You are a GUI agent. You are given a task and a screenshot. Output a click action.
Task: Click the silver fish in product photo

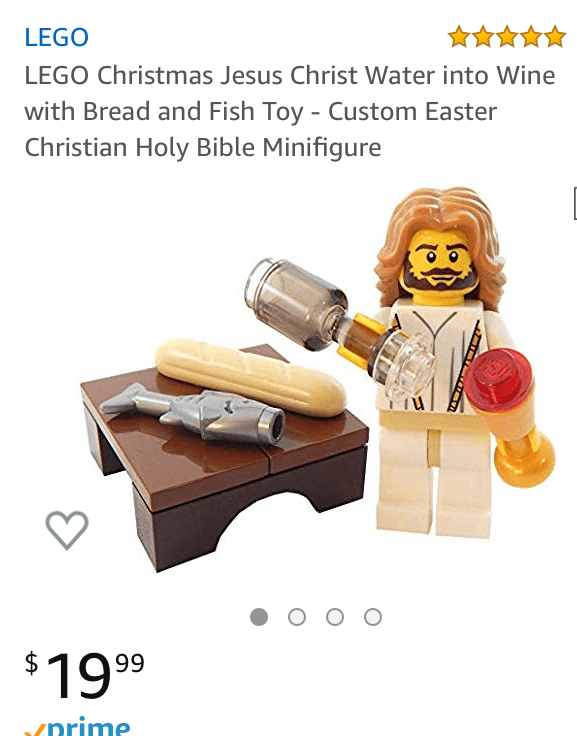(x=192, y=413)
